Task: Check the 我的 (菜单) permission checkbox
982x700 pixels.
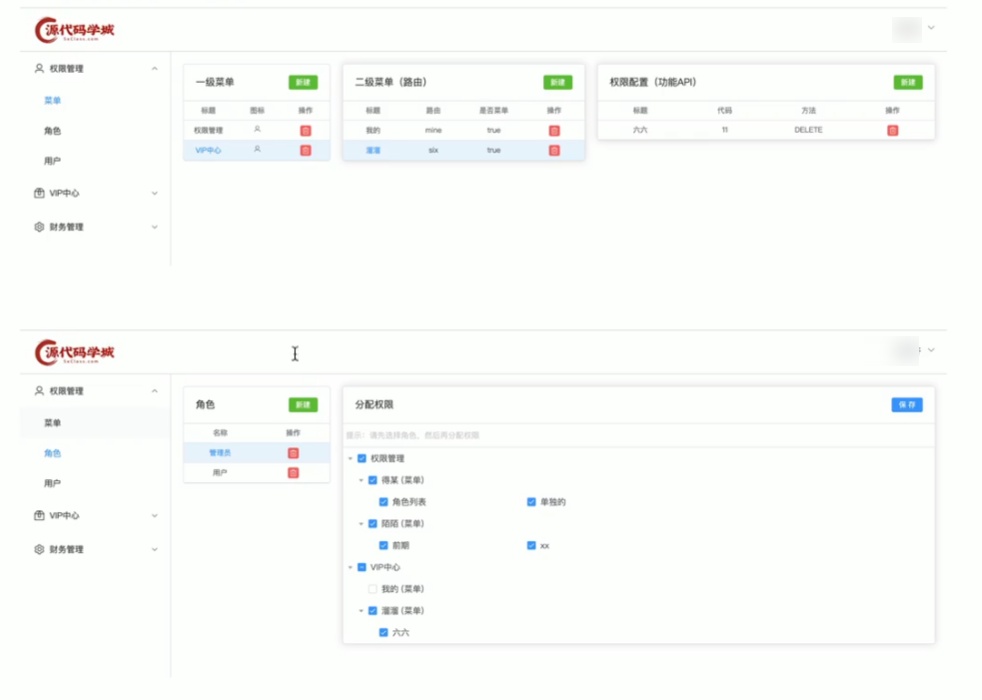Action: pos(373,589)
